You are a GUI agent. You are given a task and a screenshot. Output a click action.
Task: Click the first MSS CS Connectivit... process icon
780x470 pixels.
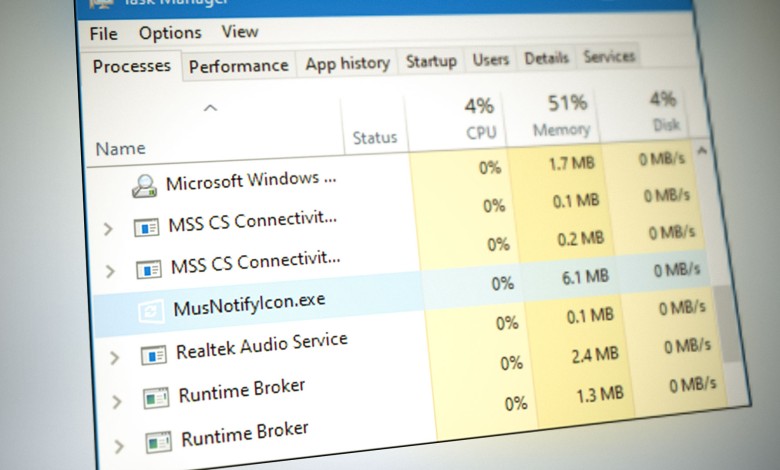click(147, 228)
